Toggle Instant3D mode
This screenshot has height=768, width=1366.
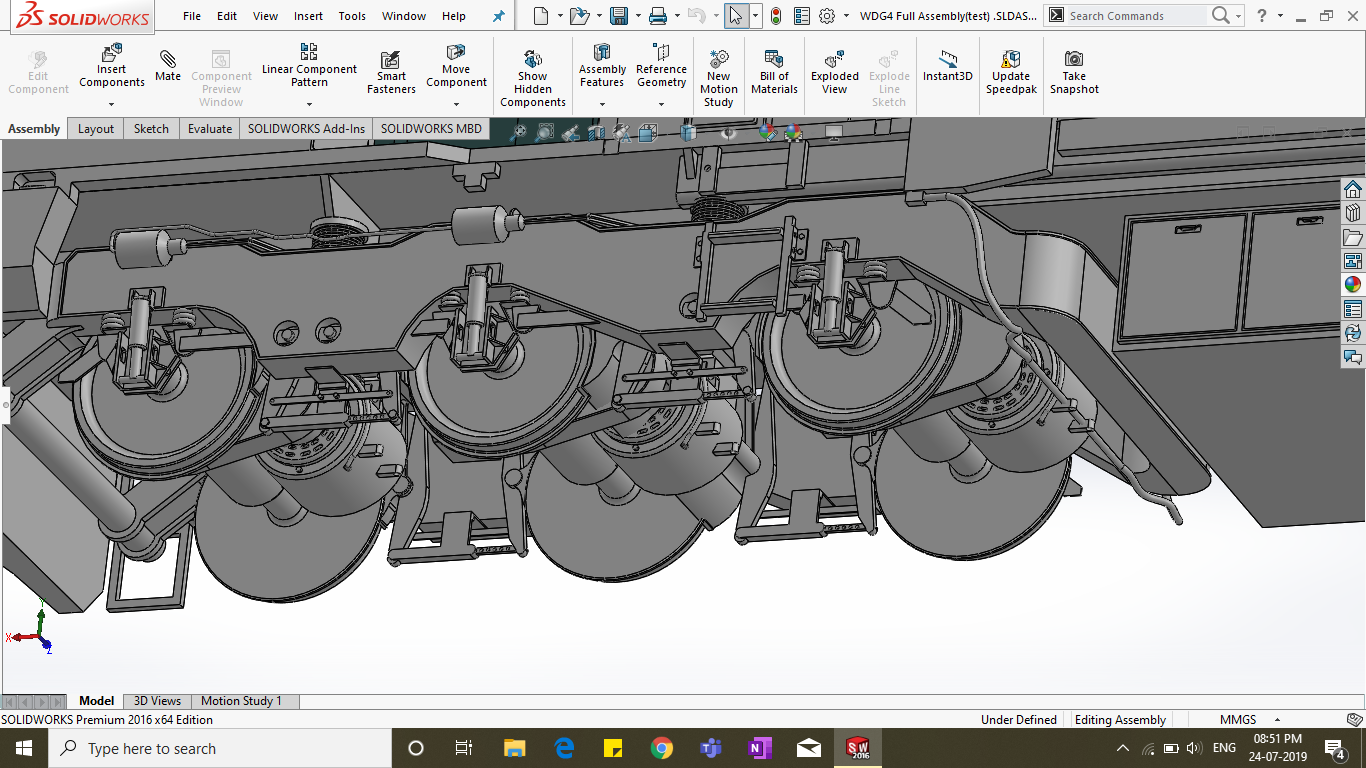pyautogui.click(x=947, y=60)
